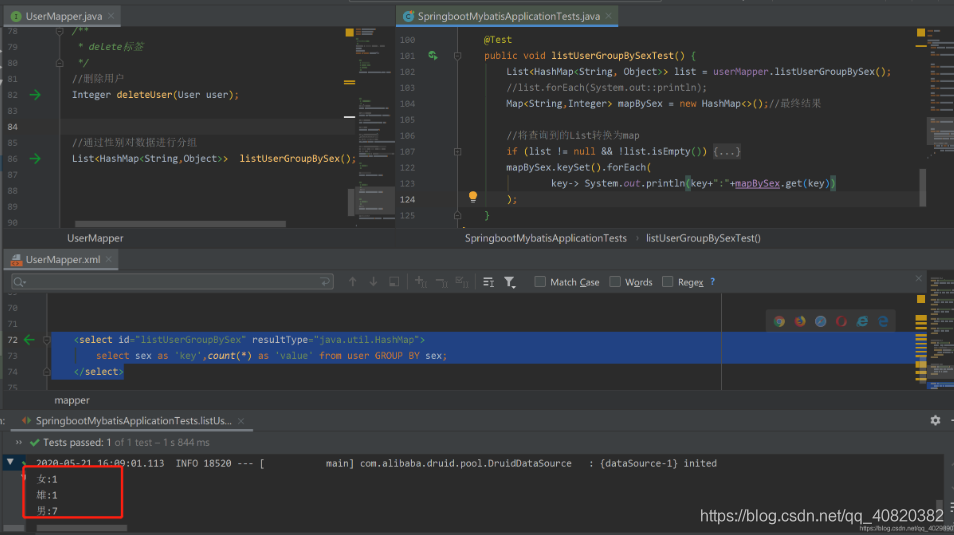
Task: Click yellow inspection indicator atop UserMapper.java editor
Action: pos(349,32)
